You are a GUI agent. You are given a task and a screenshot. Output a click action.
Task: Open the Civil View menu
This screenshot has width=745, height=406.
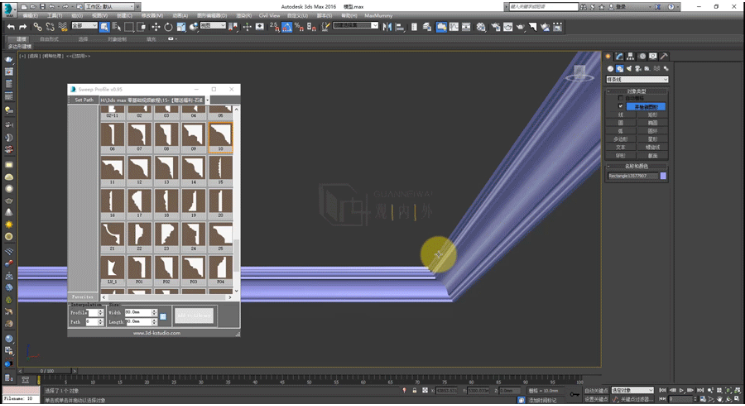[x=269, y=16]
